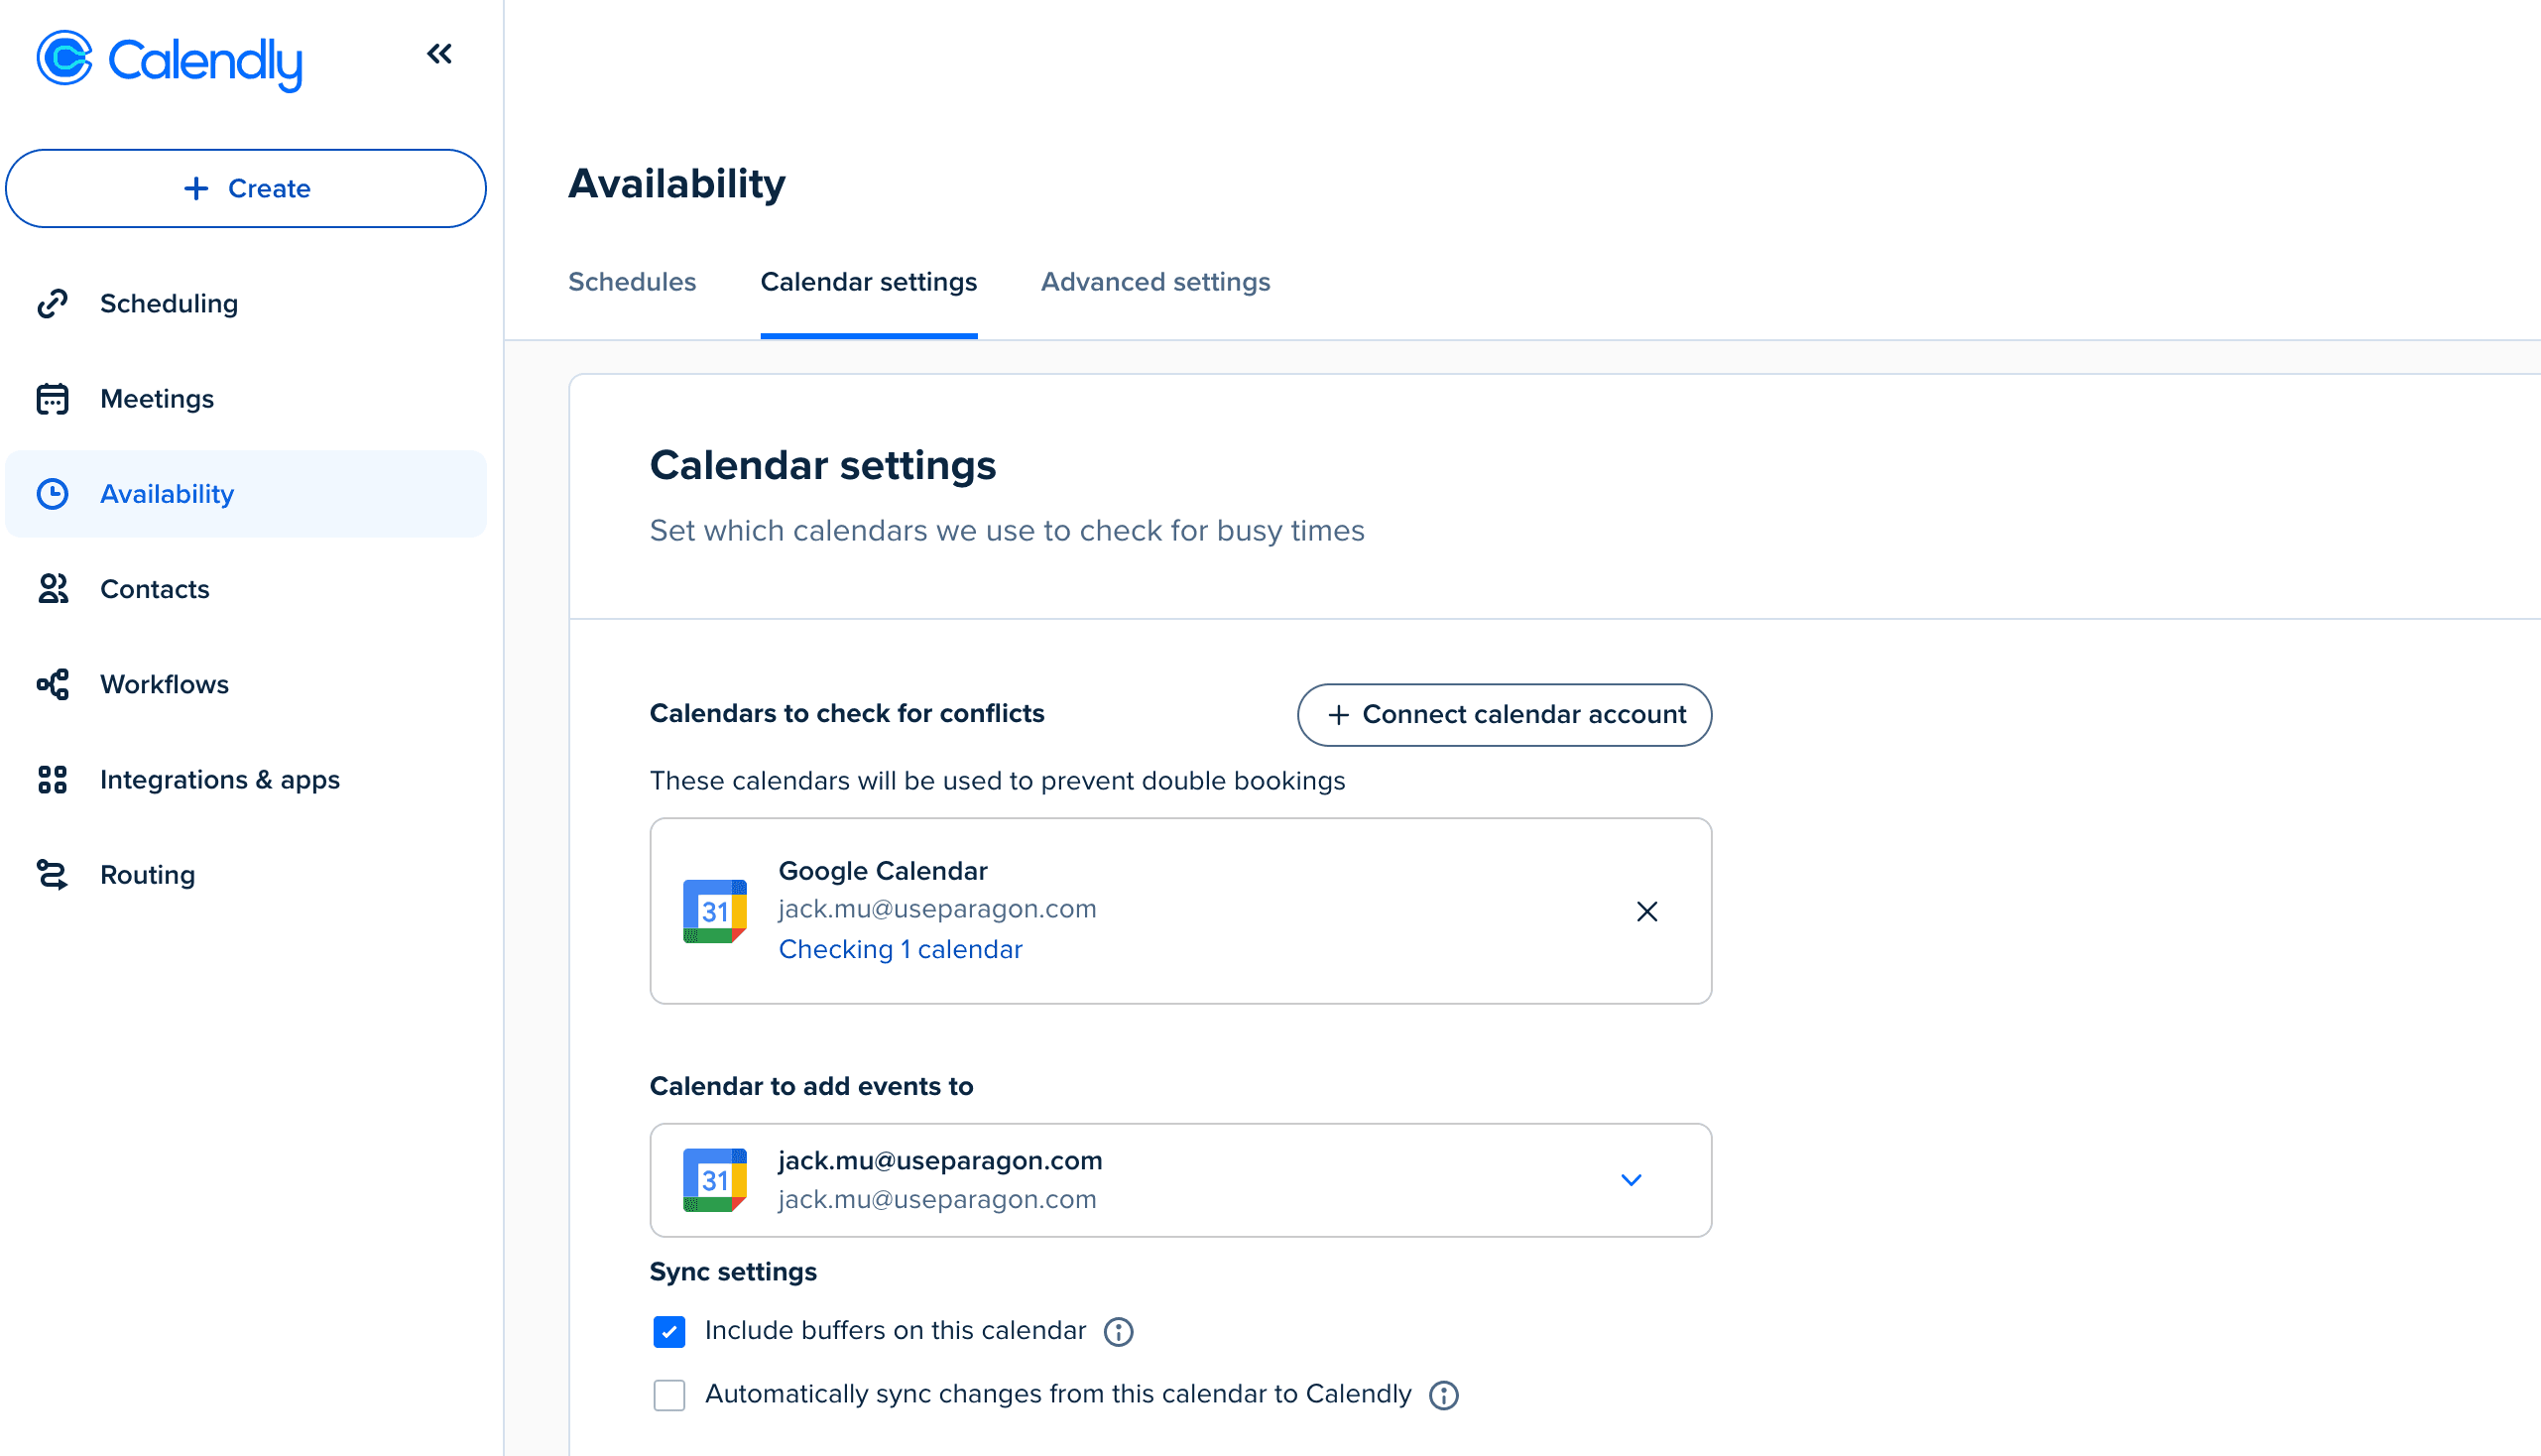Viewport: 2541px width, 1456px height.
Task: Enable Automatically sync changes checkbox
Action: point(669,1395)
